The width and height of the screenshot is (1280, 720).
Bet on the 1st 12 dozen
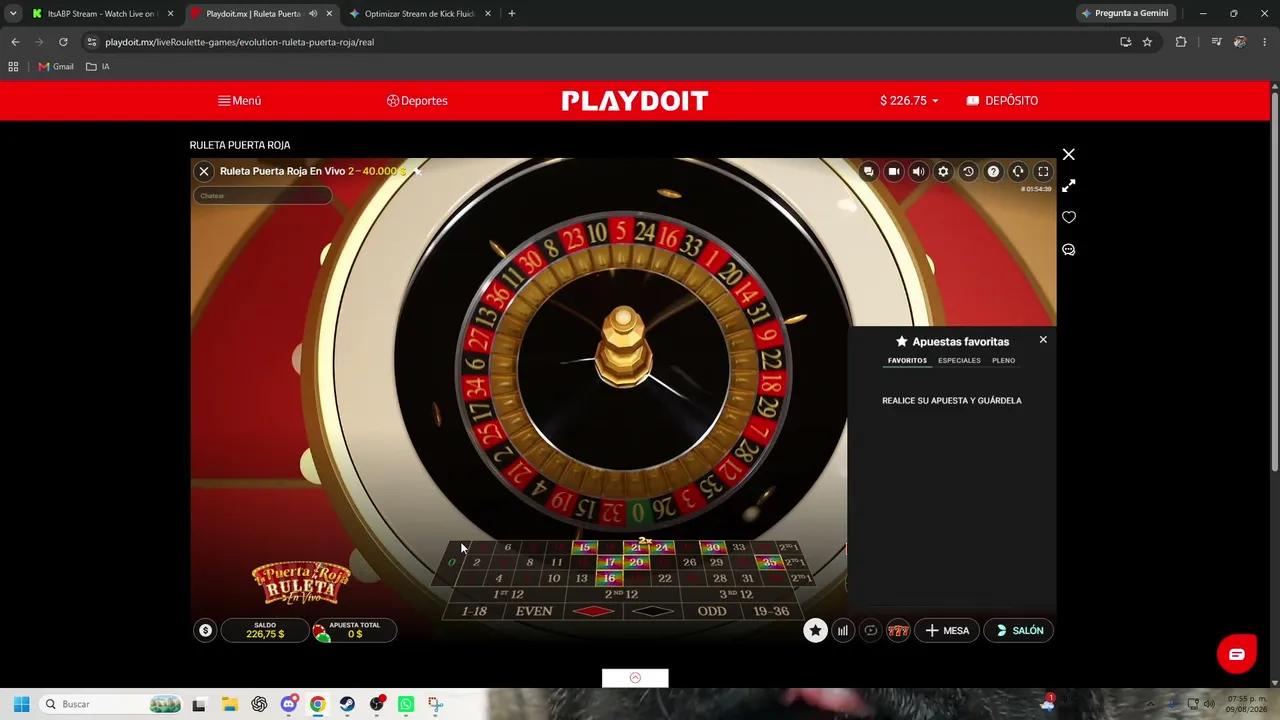pos(508,595)
